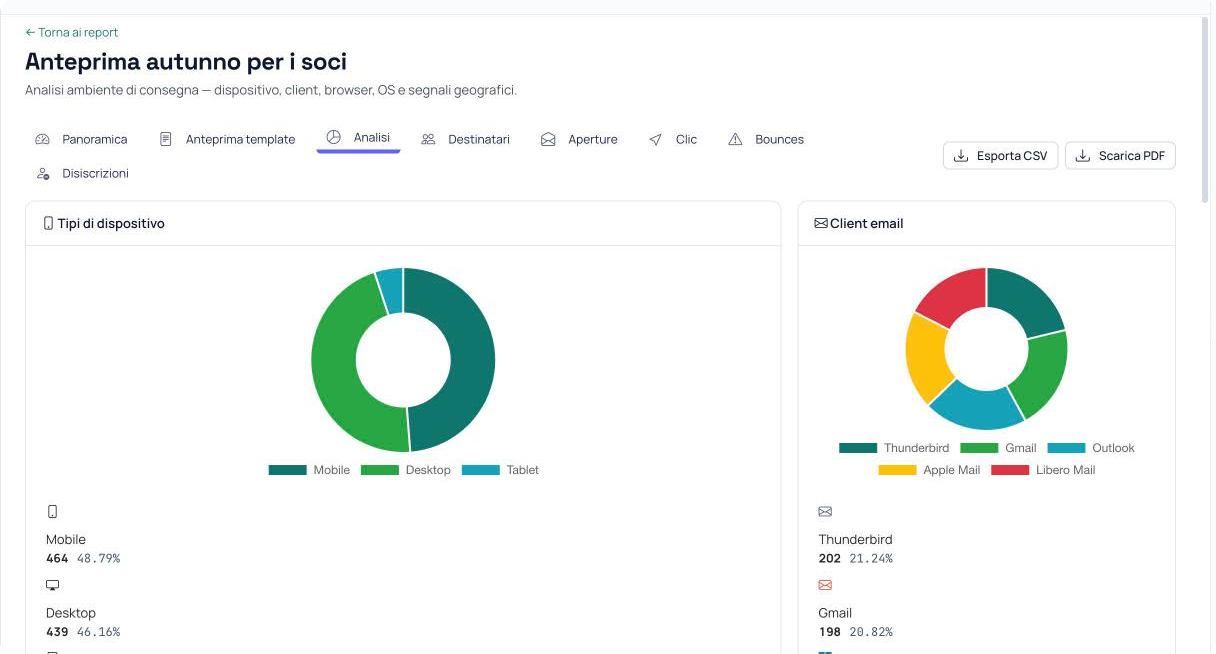The width and height of the screenshot is (1216, 654).
Task: View the Bounces tab
Action: point(766,139)
